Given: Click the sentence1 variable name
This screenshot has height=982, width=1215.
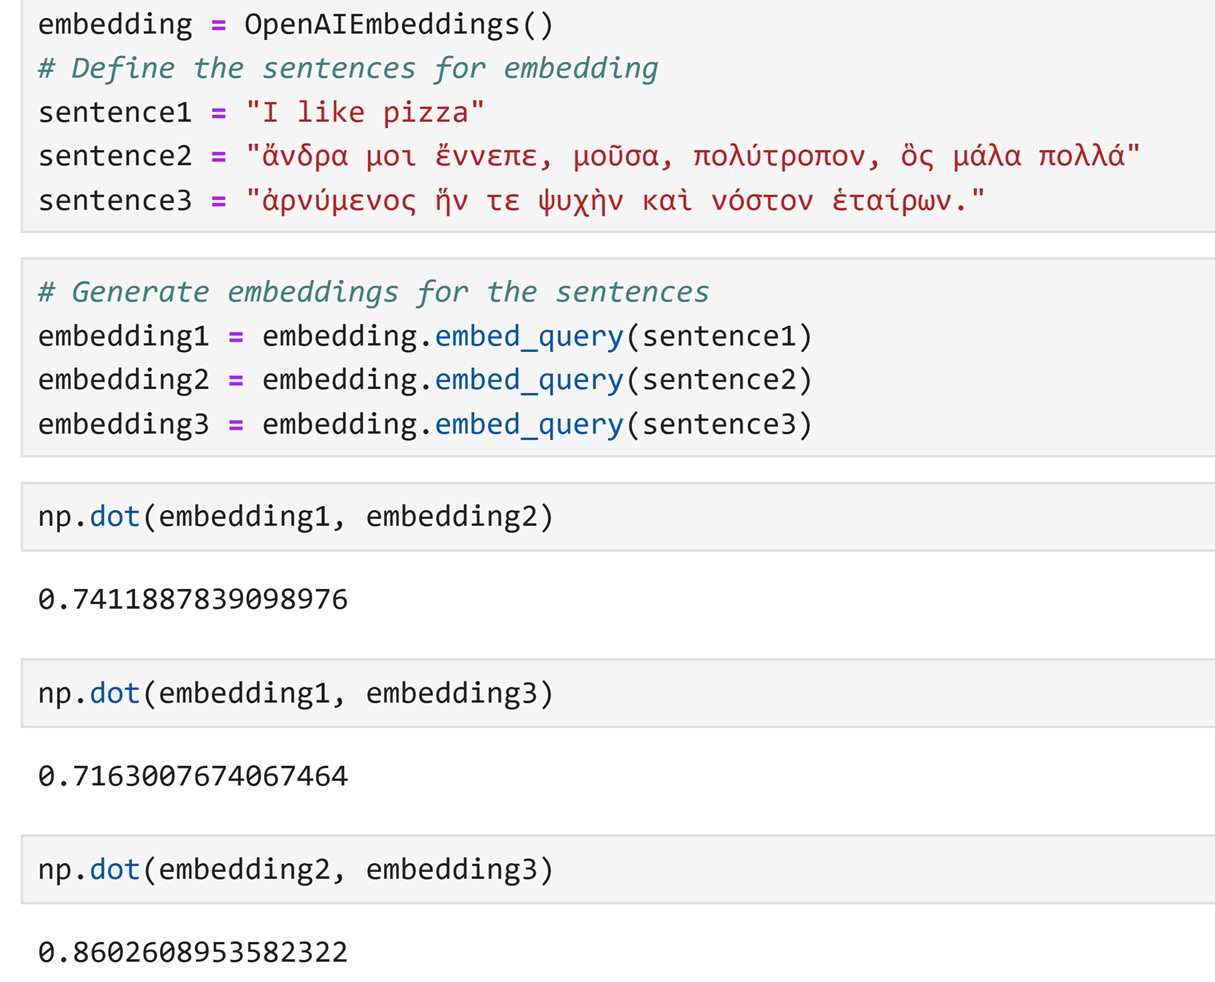Looking at the screenshot, I should 114,112.
